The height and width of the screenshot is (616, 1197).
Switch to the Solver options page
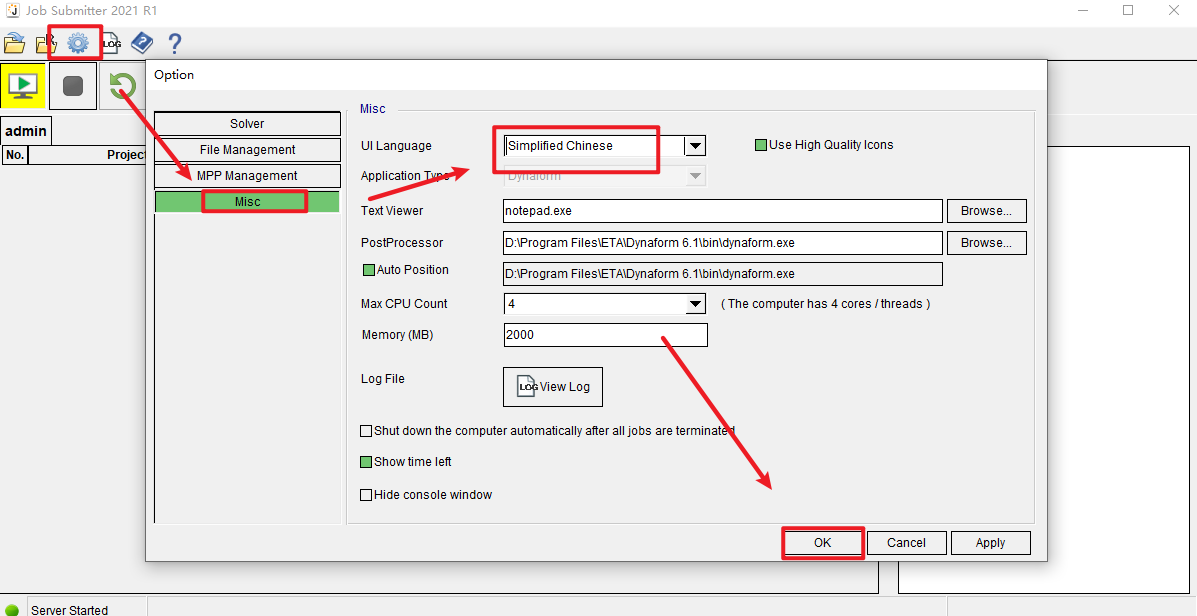pos(247,124)
